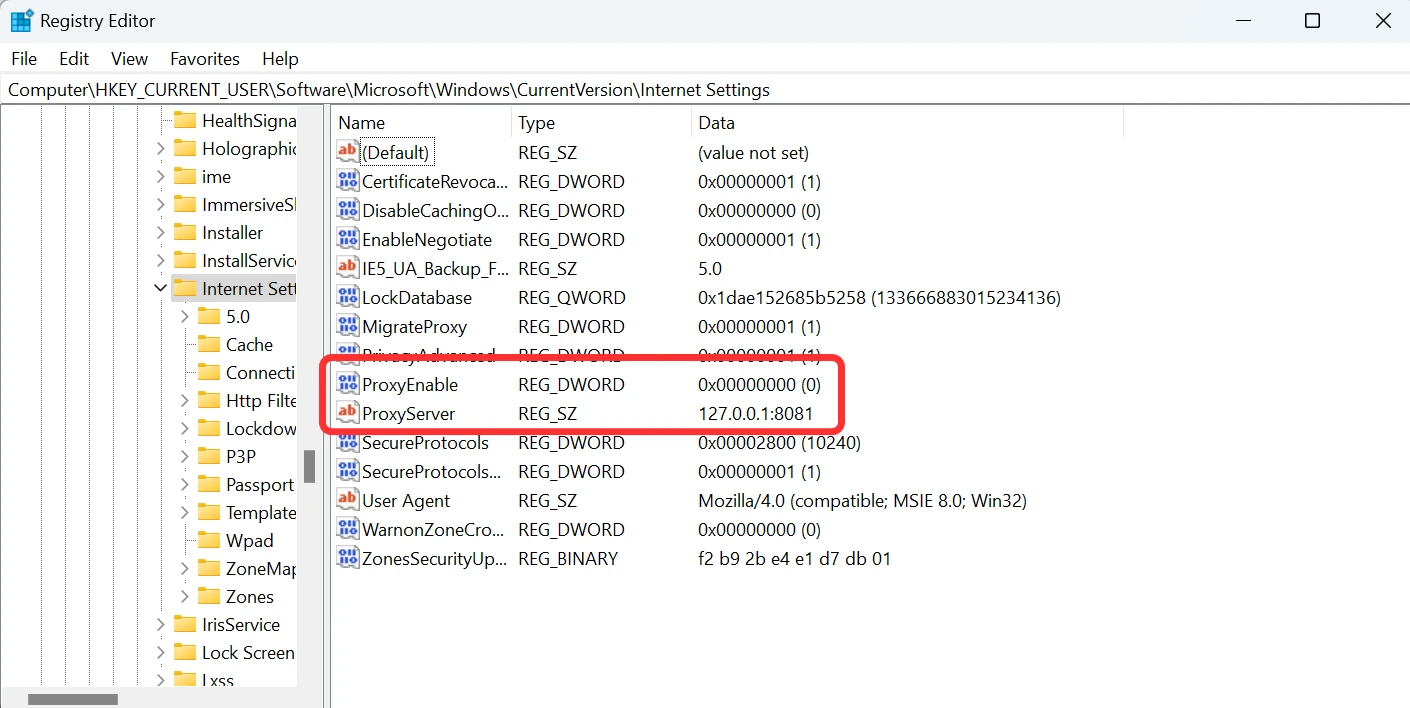This screenshot has height=708, width=1410.
Task: Click the LockDatabase QWORD icon
Action: coord(347,298)
